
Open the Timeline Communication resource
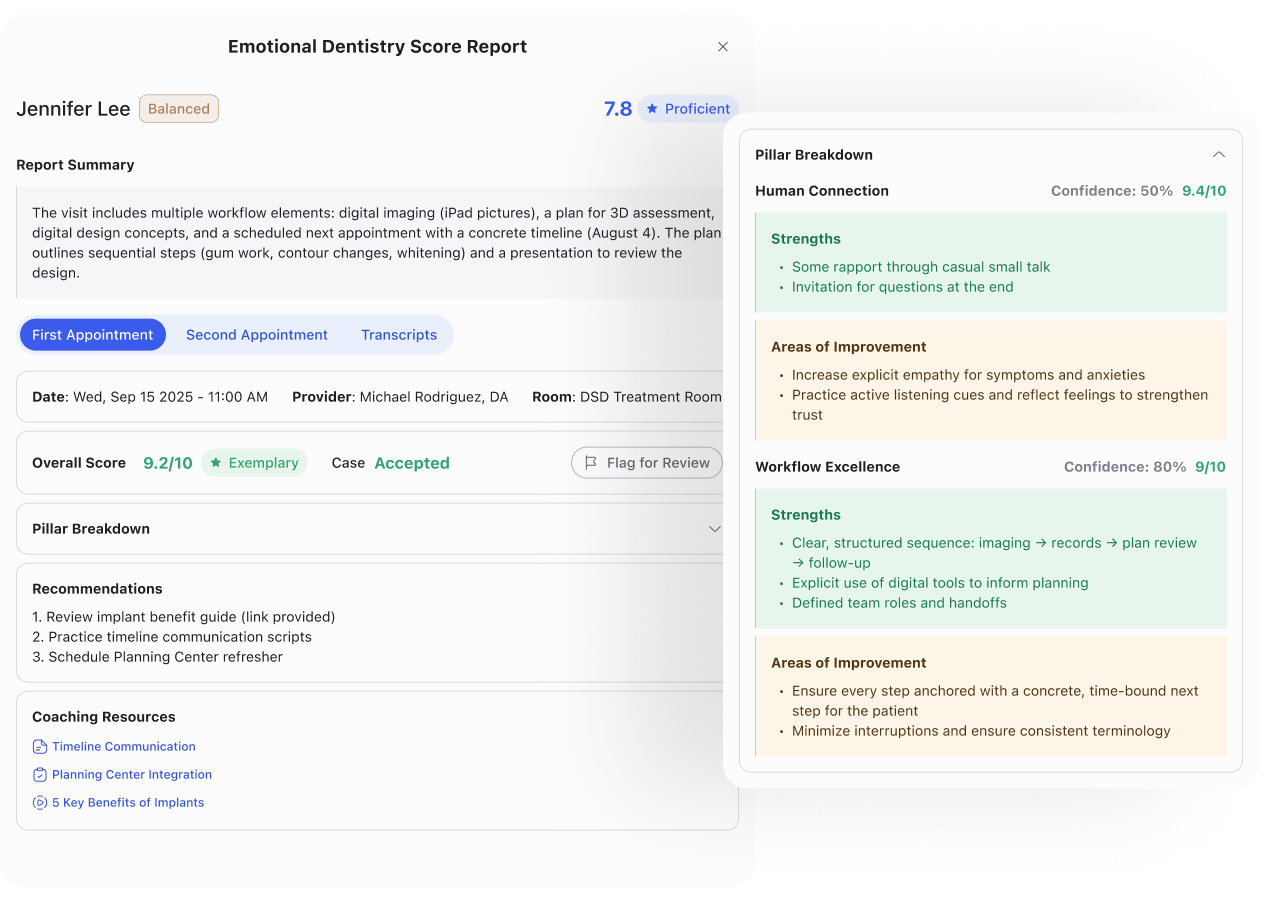point(125,746)
